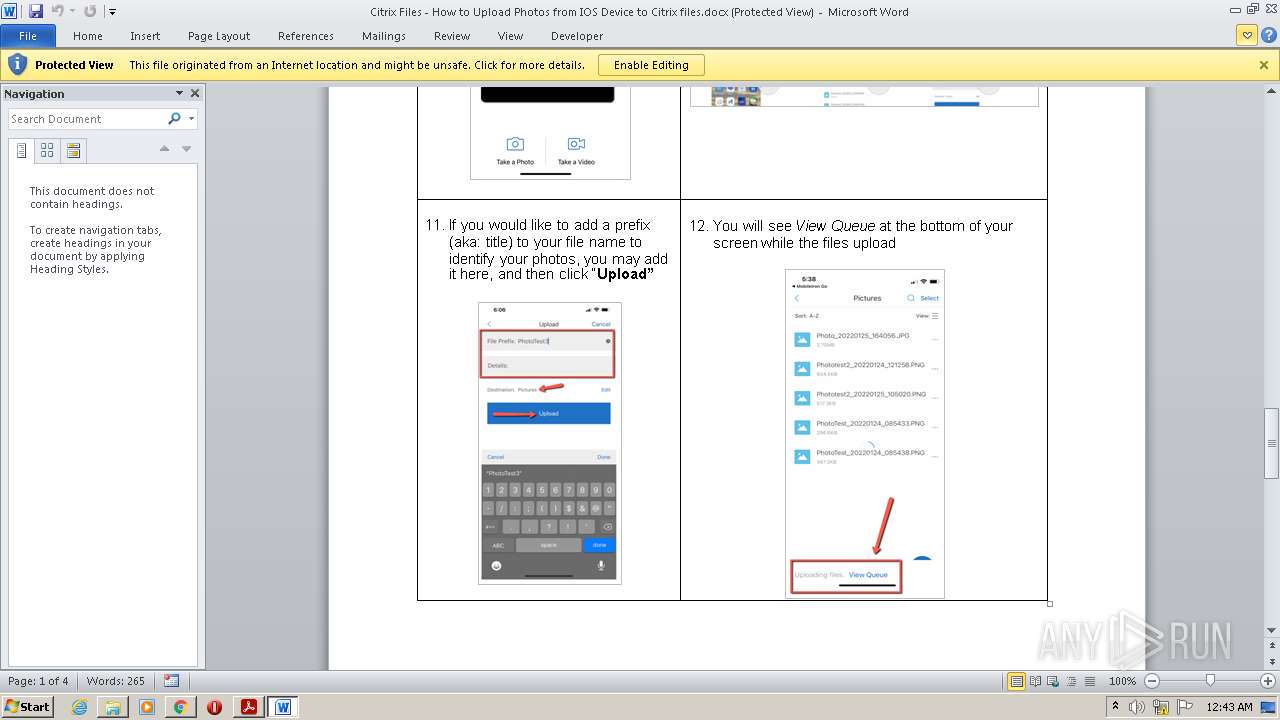Switch to Web Layout view

coord(1052,681)
